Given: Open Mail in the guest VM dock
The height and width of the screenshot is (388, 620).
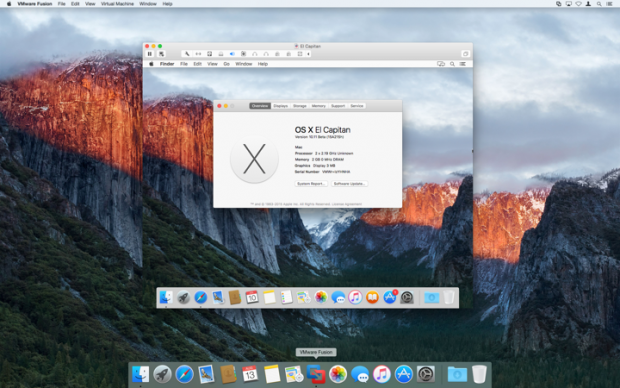Looking at the screenshot, I should [x=218, y=297].
